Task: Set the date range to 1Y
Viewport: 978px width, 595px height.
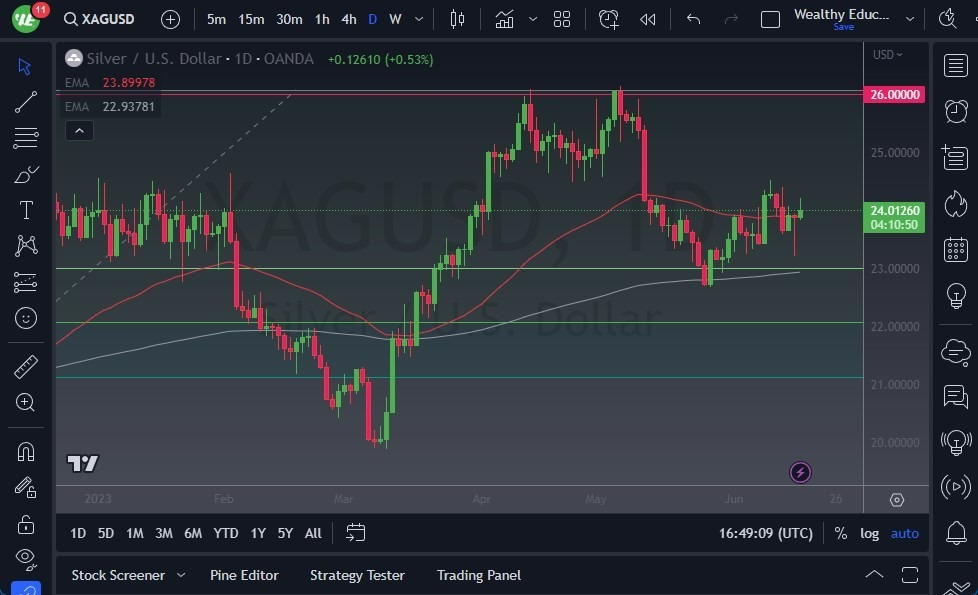Action: pos(258,533)
